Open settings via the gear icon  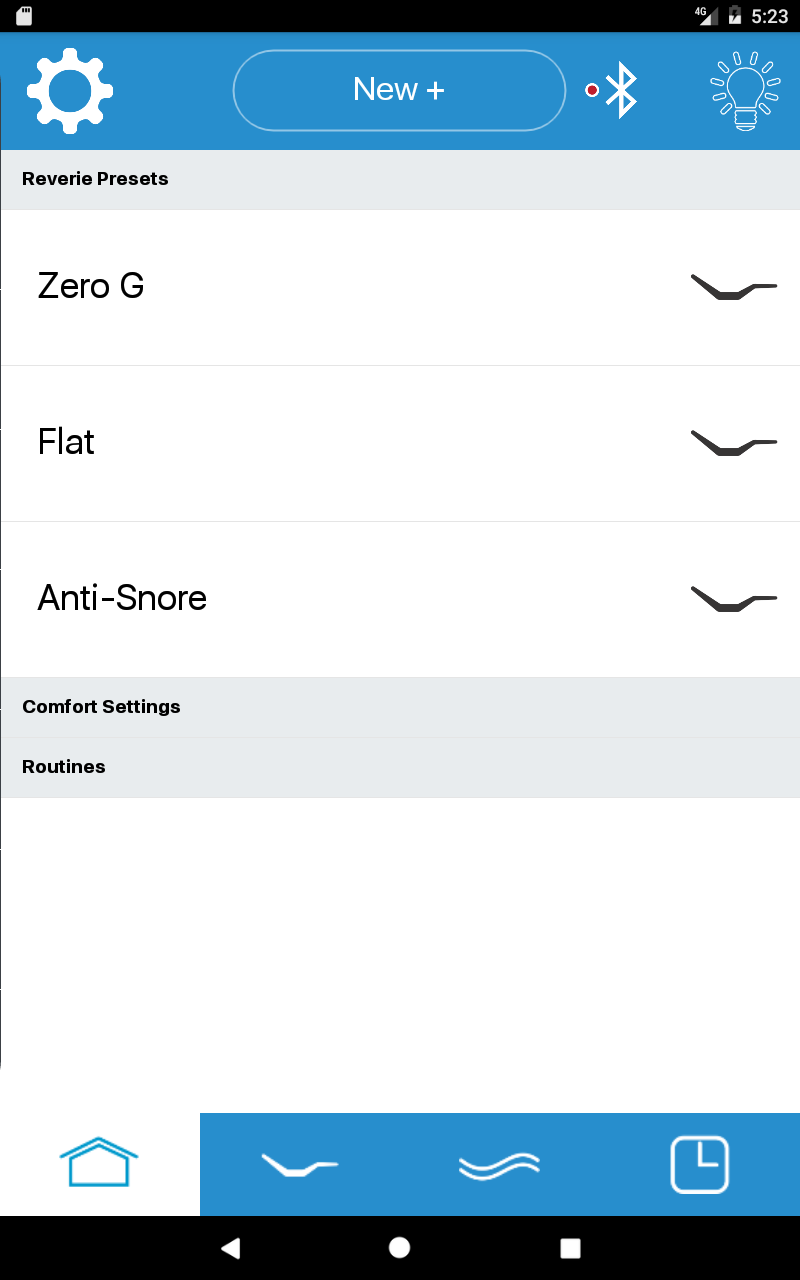pos(70,90)
